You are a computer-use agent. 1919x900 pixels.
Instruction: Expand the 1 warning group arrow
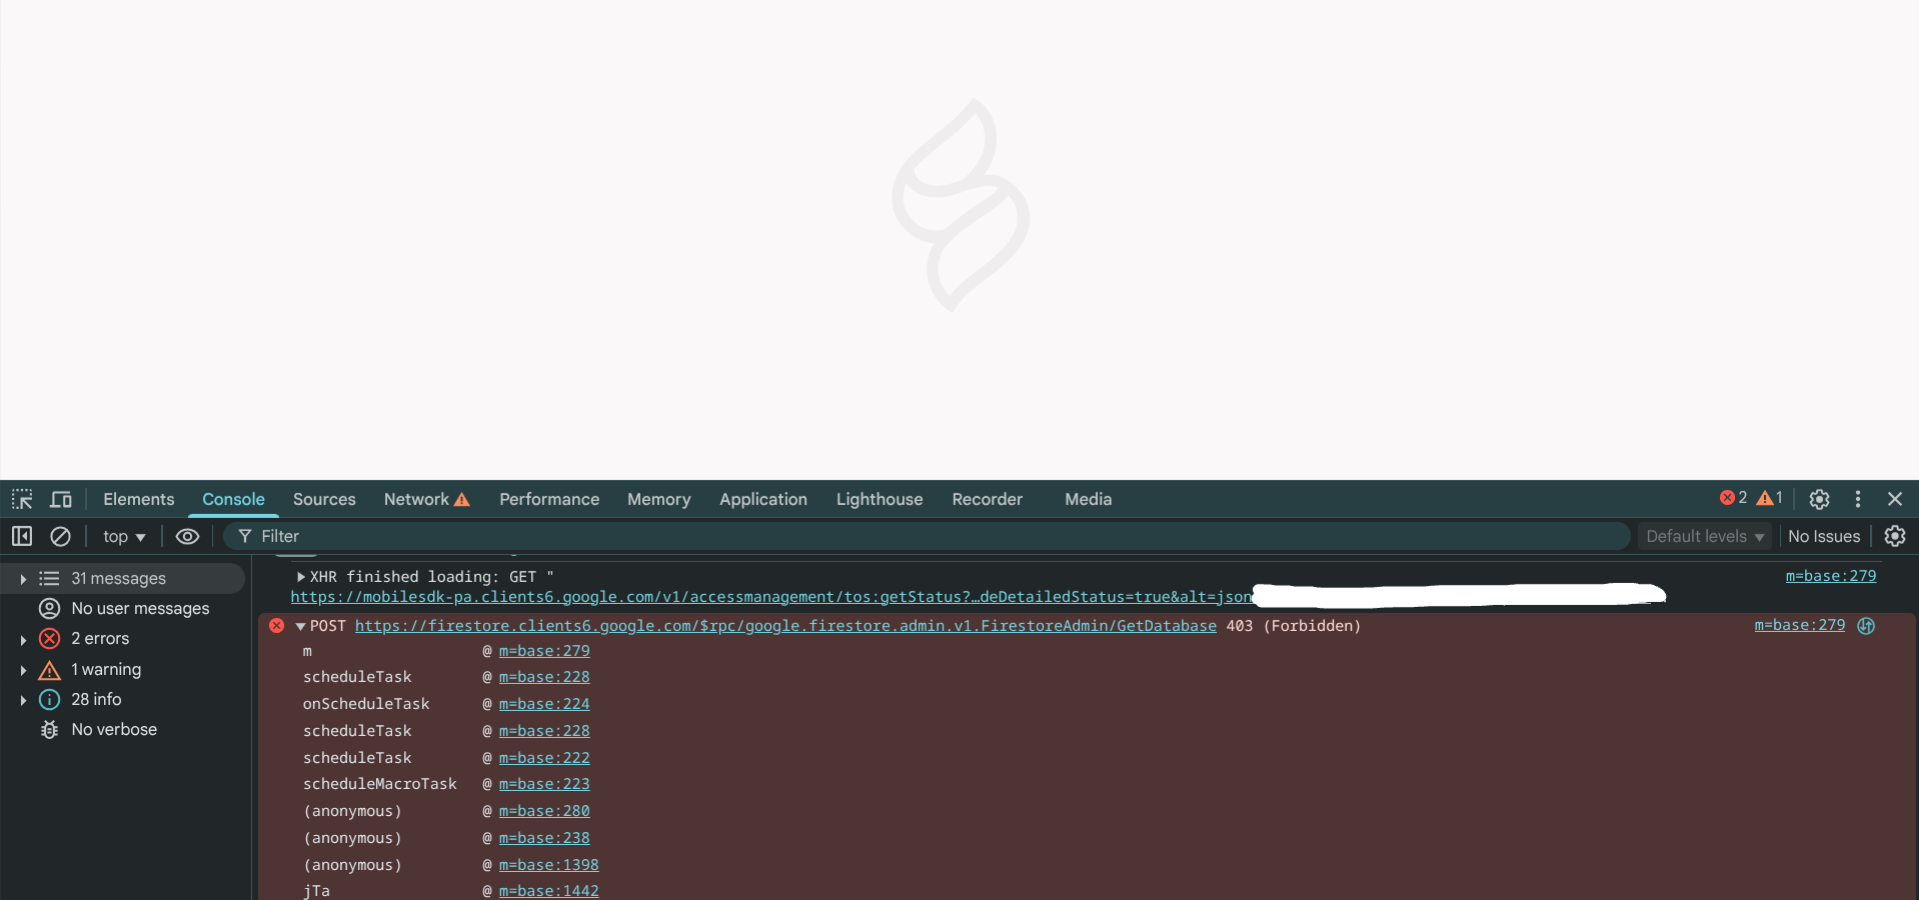point(23,670)
